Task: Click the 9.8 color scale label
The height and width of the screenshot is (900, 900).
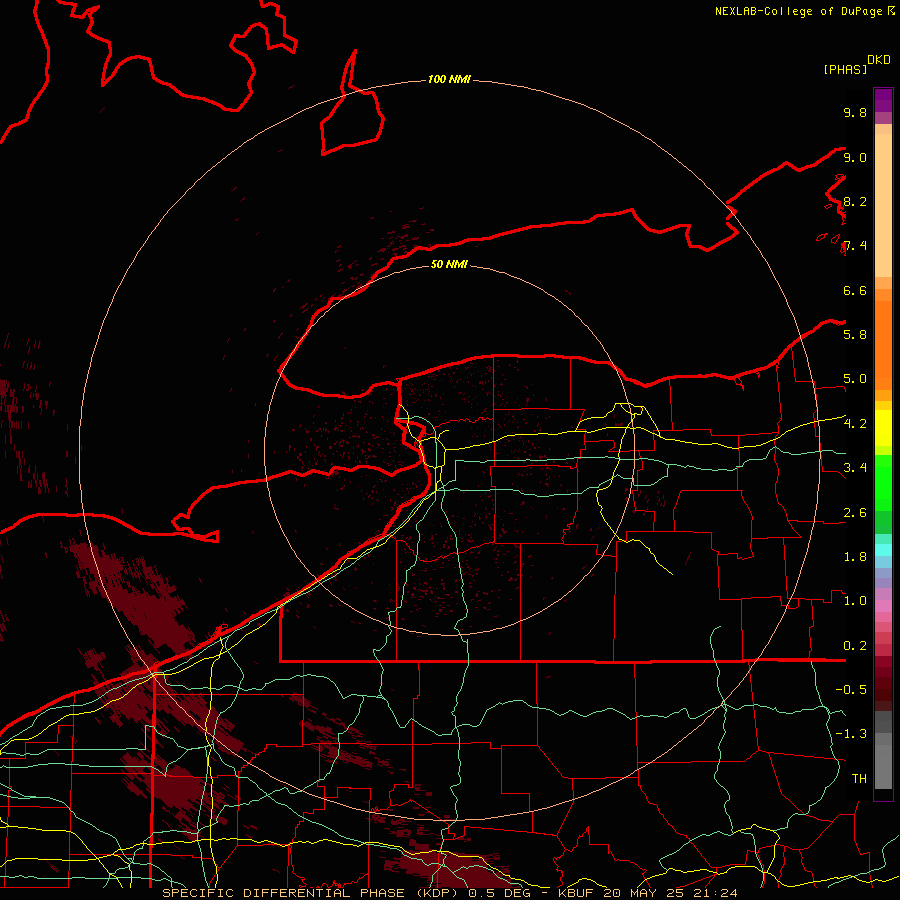Action: click(x=855, y=112)
